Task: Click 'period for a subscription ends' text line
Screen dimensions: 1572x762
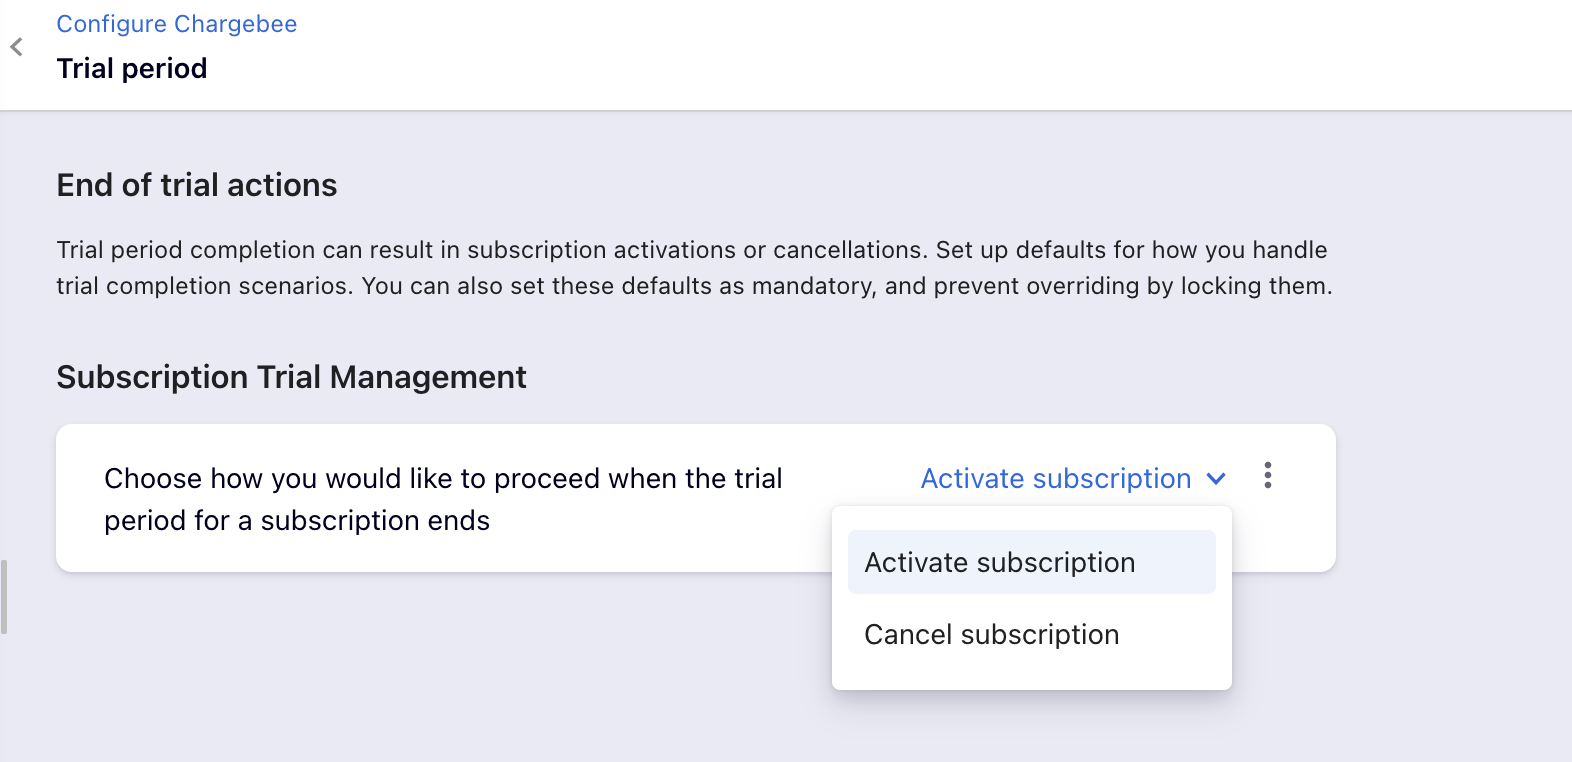Action: [297, 521]
